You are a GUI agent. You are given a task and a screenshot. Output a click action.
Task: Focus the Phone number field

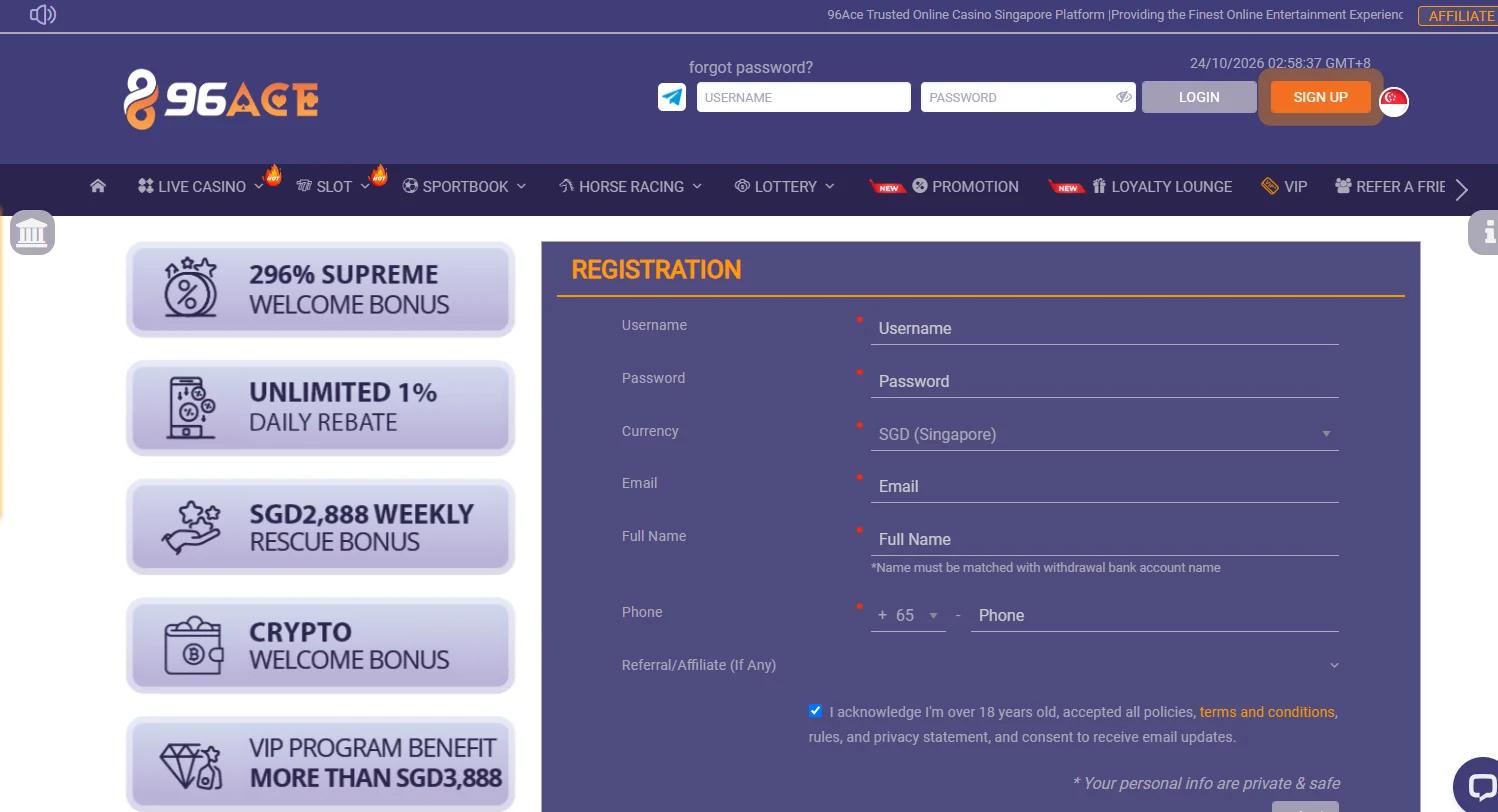(1155, 615)
